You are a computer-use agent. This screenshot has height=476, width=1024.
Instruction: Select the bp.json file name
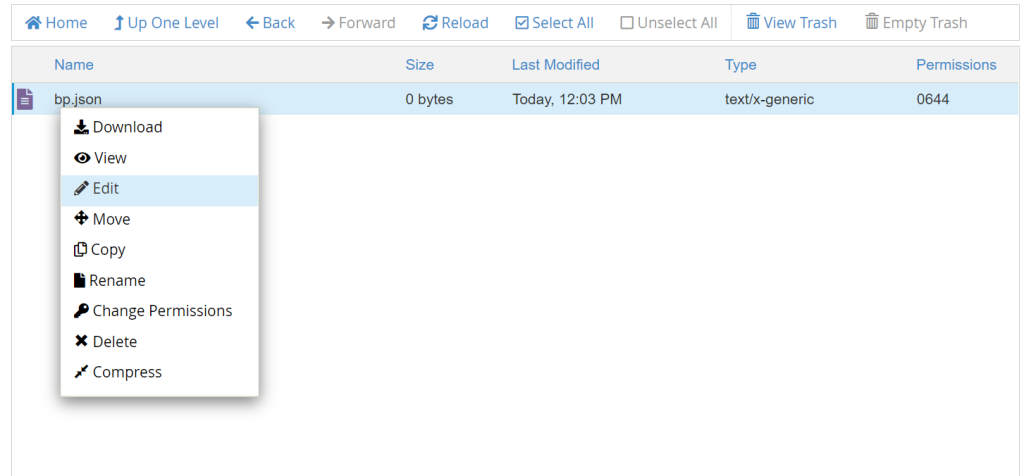[78, 100]
